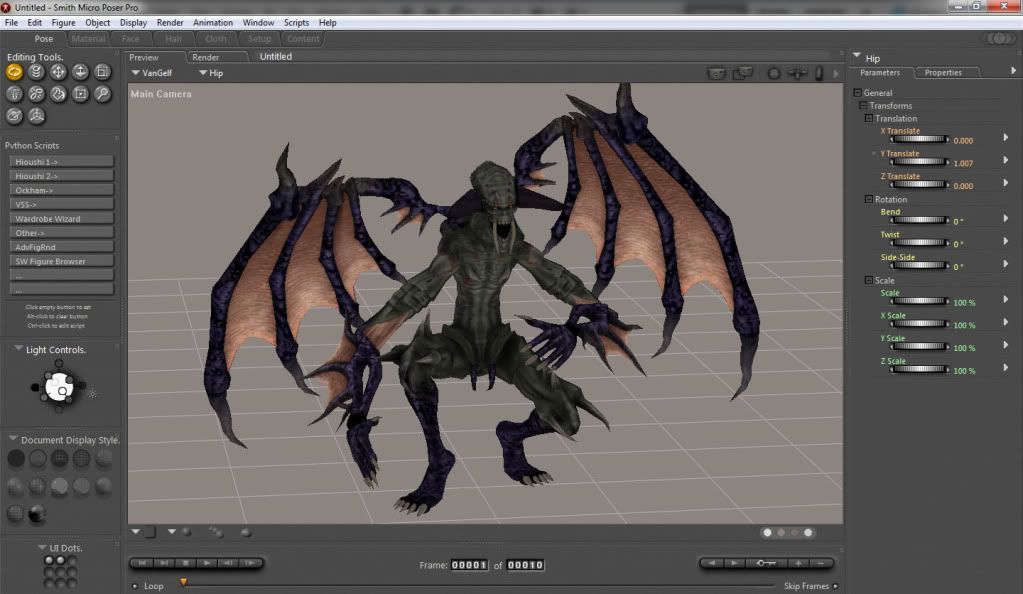
Task: Collapse the Translation section
Action: (869, 119)
